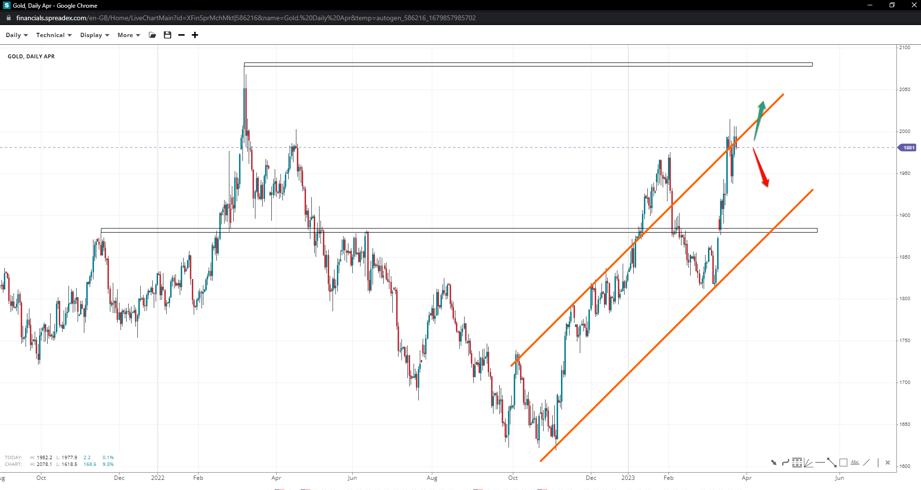Open the Daily timeframe dropdown
The image size is (921, 490).
pos(16,35)
